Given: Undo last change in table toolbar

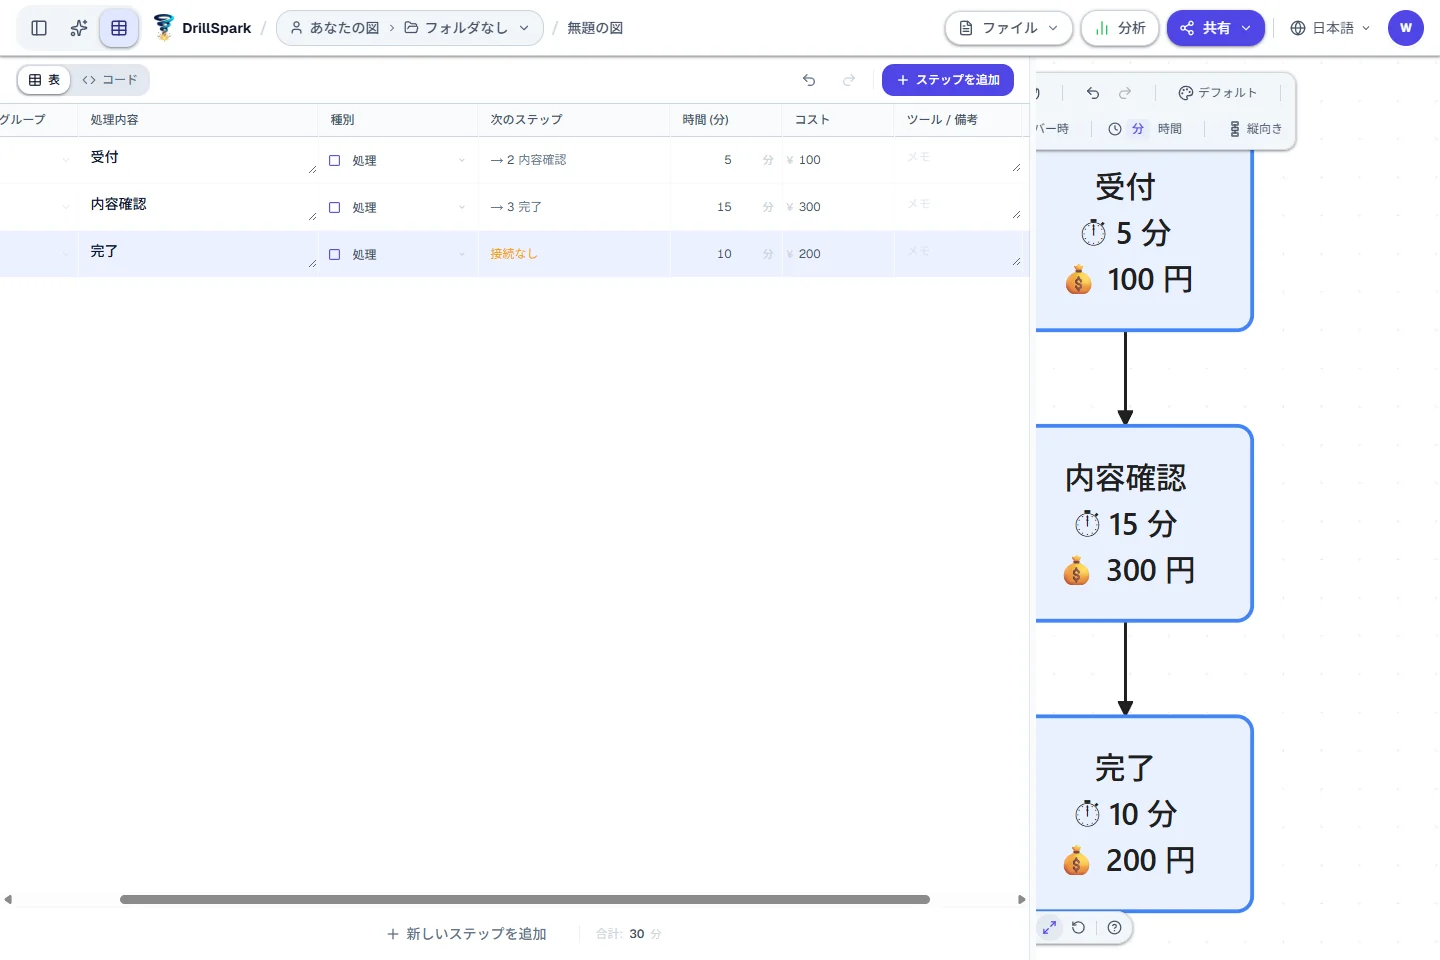Looking at the screenshot, I should click(x=809, y=80).
